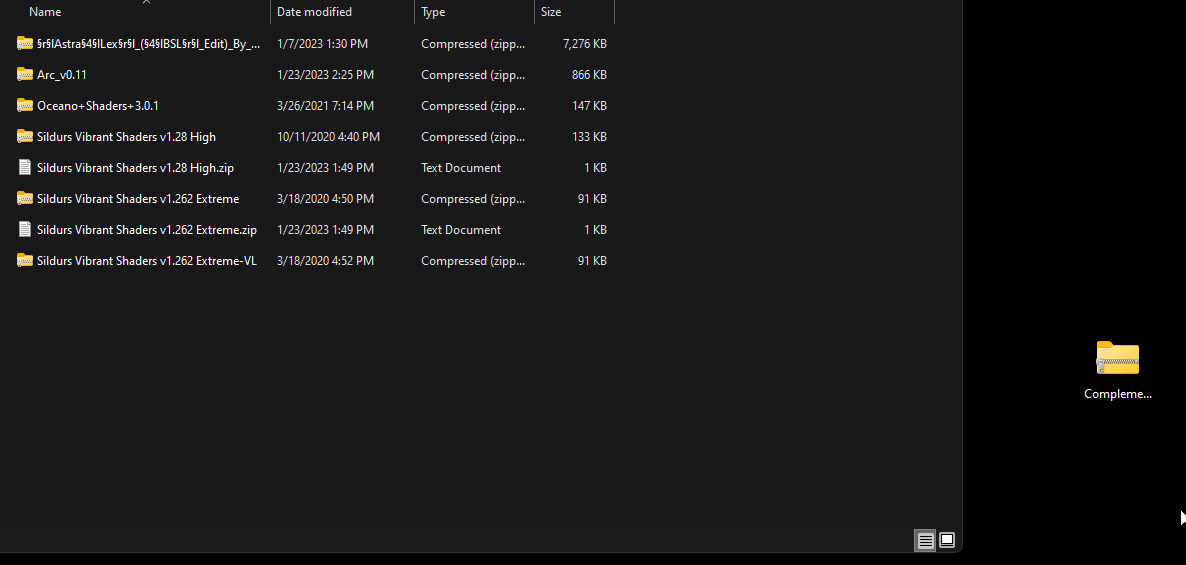
Task: Switch to details view layout icon
Action: click(x=925, y=540)
